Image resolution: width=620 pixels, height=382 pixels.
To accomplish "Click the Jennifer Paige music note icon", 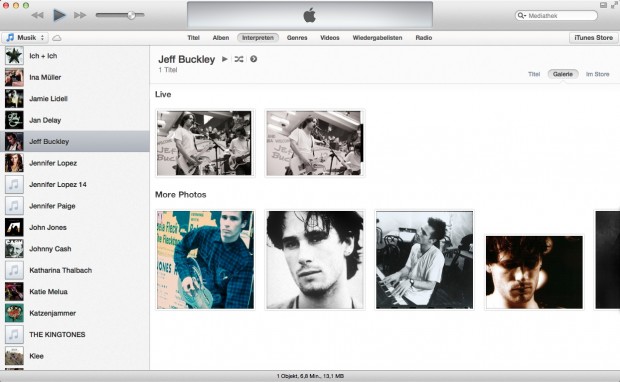I will (x=14, y=206).
